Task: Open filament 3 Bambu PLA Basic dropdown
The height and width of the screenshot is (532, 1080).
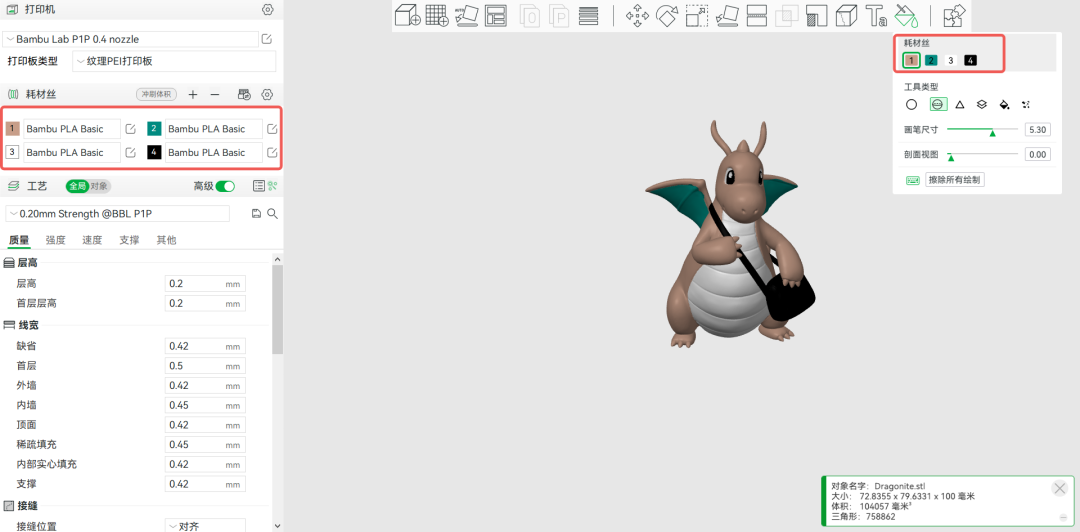Action: 72,152
